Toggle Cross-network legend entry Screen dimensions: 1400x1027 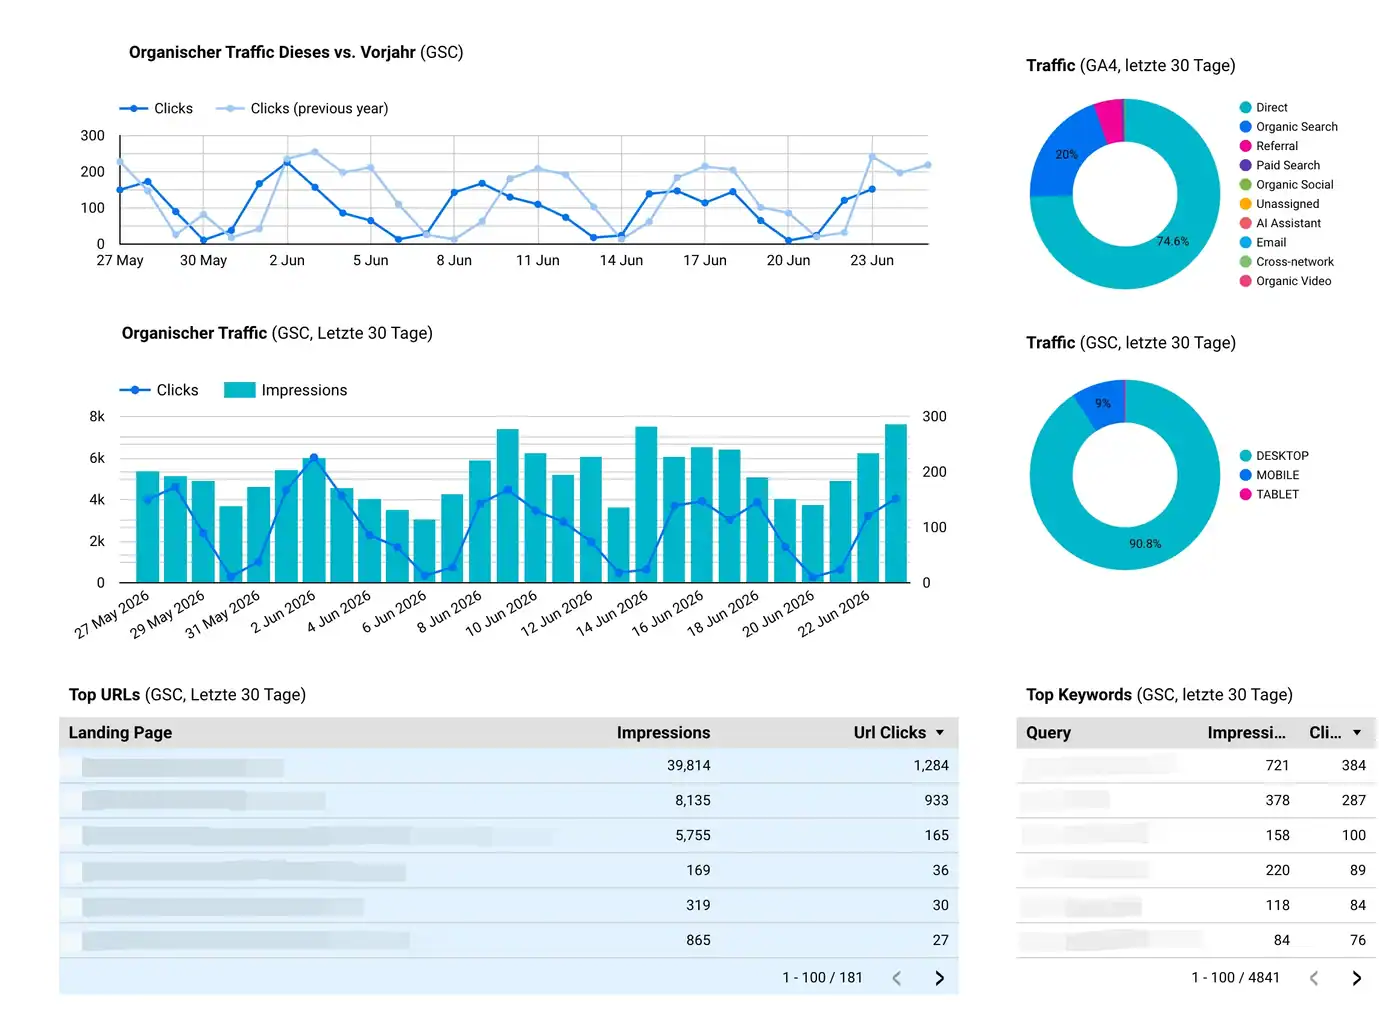click(1286, 262)
